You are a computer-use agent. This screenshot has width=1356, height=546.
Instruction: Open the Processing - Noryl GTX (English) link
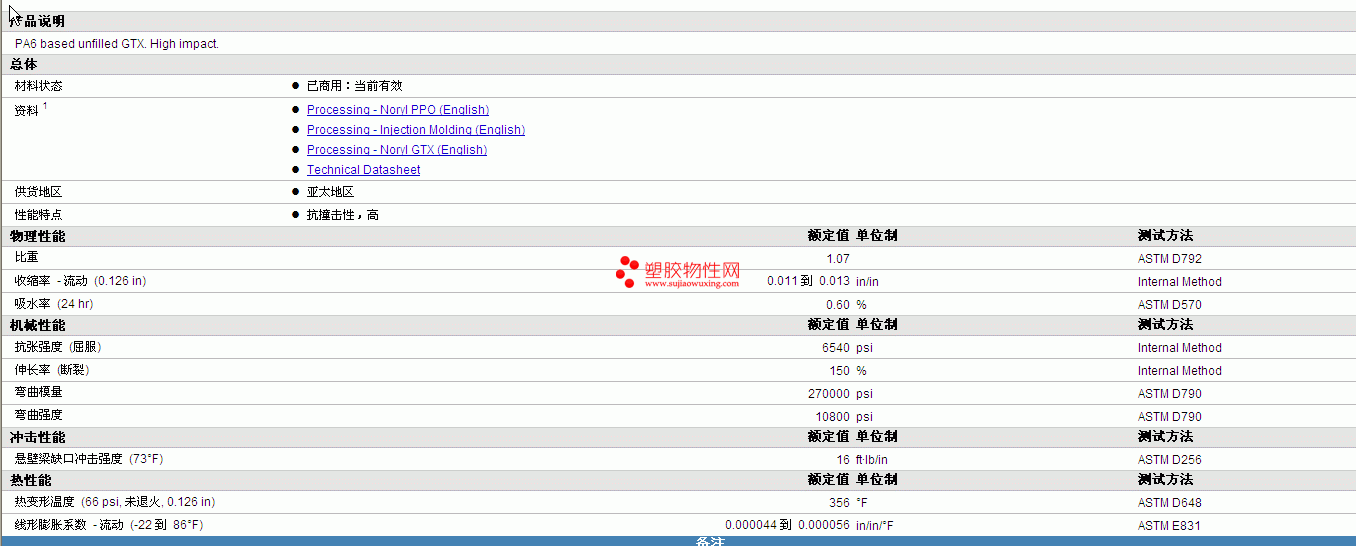tap(397, 150)
